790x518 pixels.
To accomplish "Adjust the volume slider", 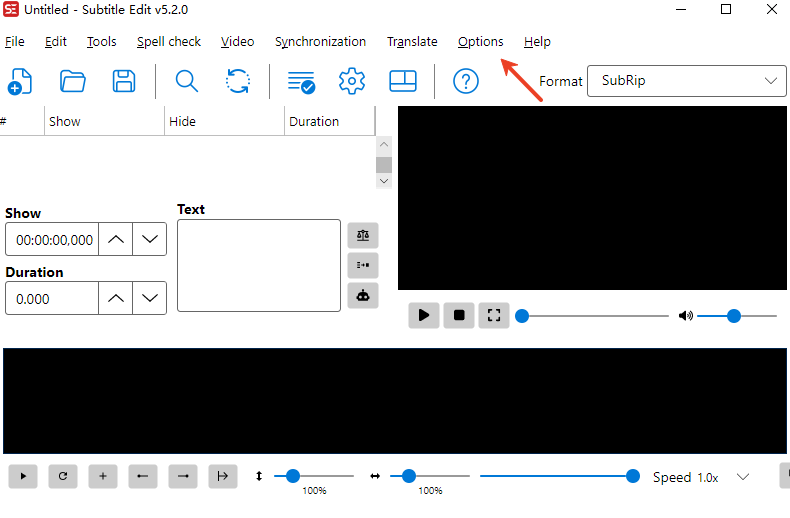I will pyautogui.click(x=737, y=316).
